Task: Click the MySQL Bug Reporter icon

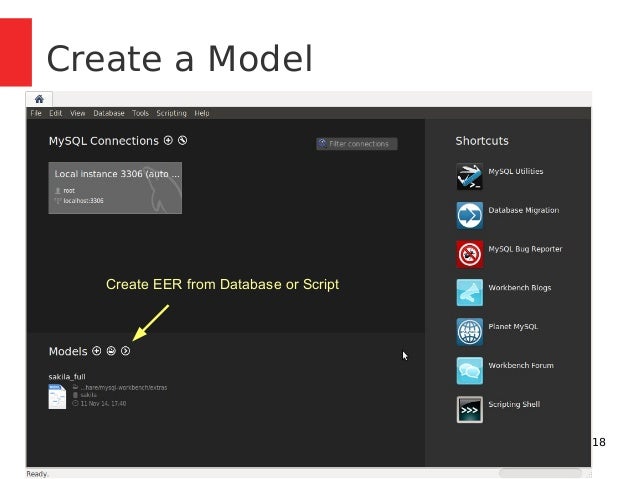Action: click(470, 254)
